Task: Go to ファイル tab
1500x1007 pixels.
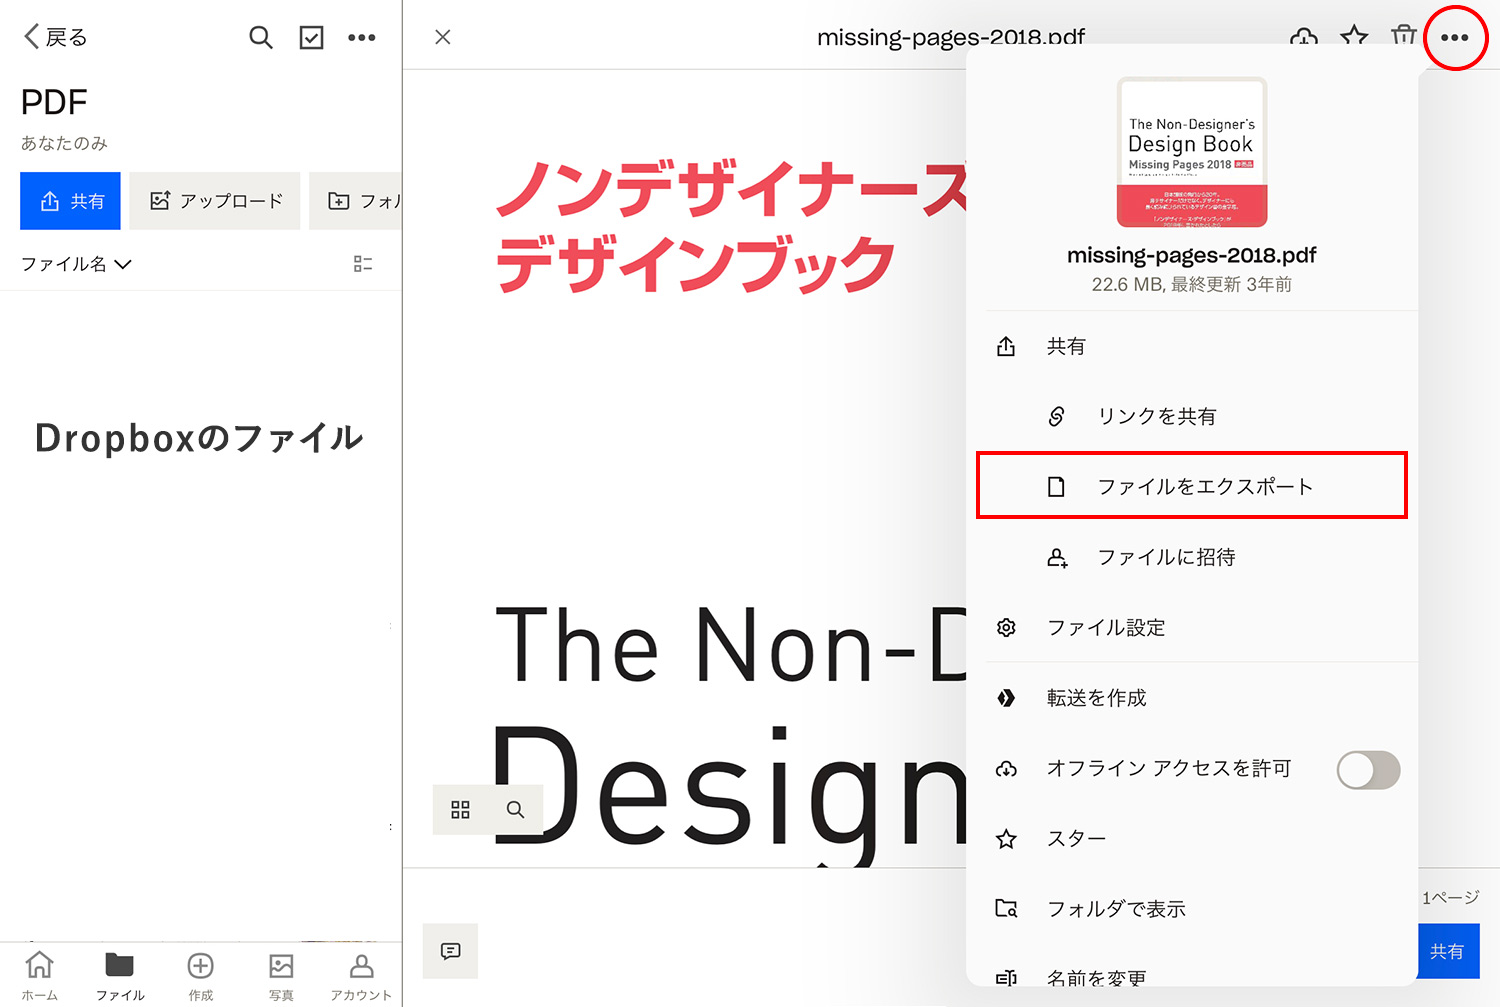Action: click(x=120, y=975)
